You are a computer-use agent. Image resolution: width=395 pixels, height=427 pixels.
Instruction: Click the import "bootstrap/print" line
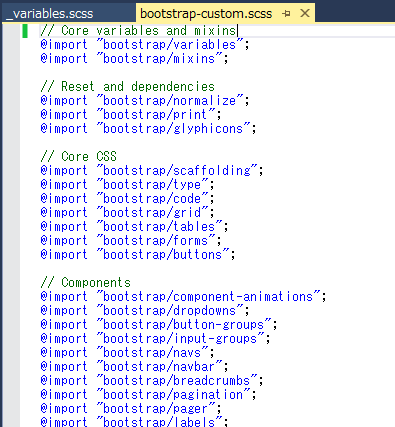pos(131,115)
